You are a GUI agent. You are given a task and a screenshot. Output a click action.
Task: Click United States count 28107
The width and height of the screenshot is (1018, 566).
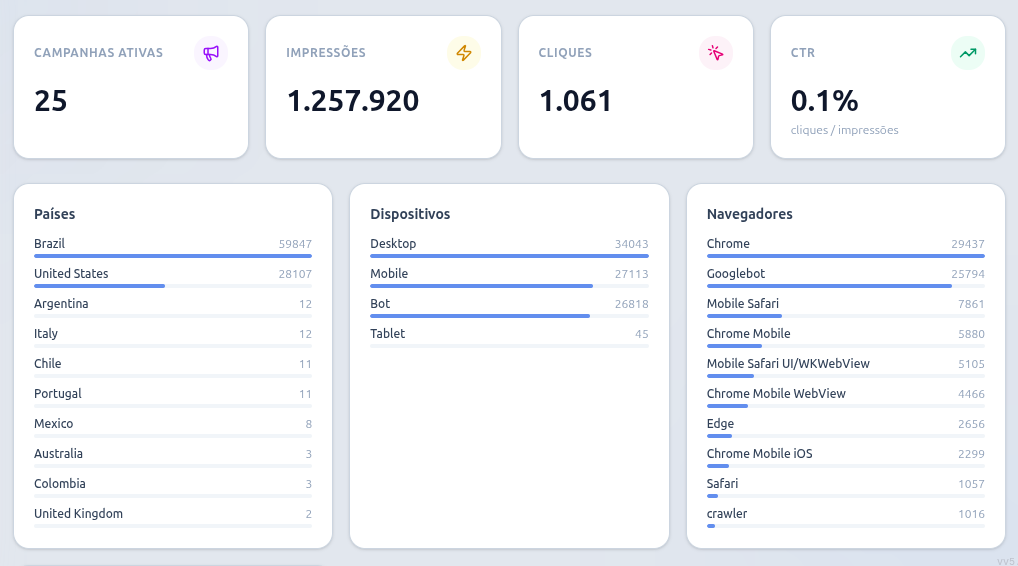295,274
